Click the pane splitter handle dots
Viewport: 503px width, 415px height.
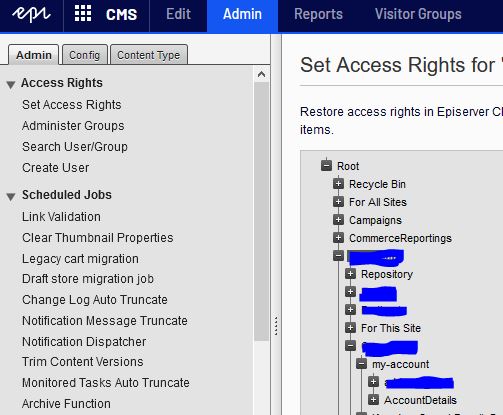click(x=276, y=326)
